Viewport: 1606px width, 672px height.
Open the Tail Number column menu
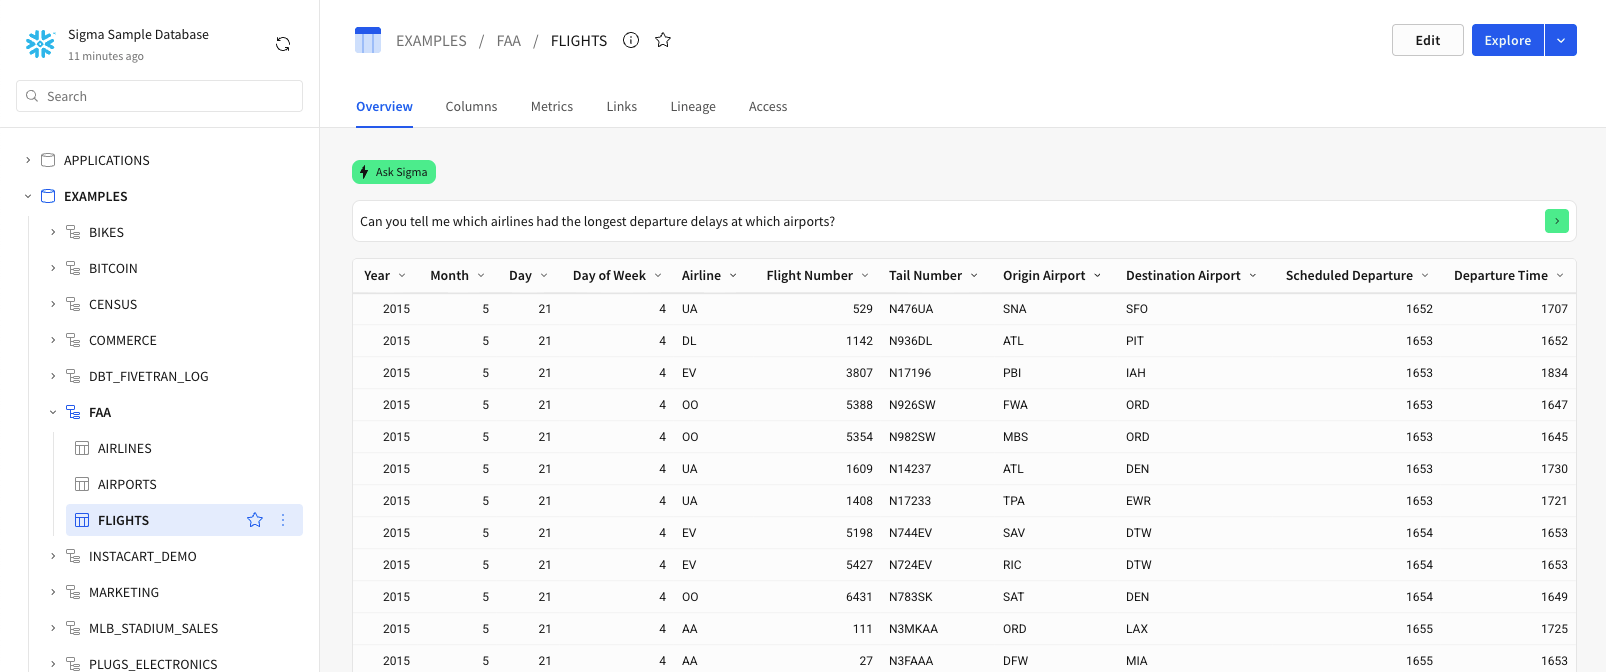point(974,276)
